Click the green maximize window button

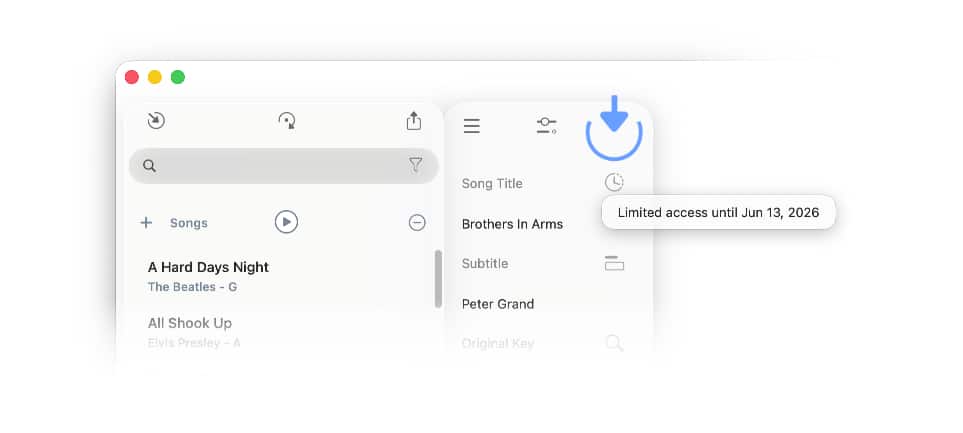[177, 77]
